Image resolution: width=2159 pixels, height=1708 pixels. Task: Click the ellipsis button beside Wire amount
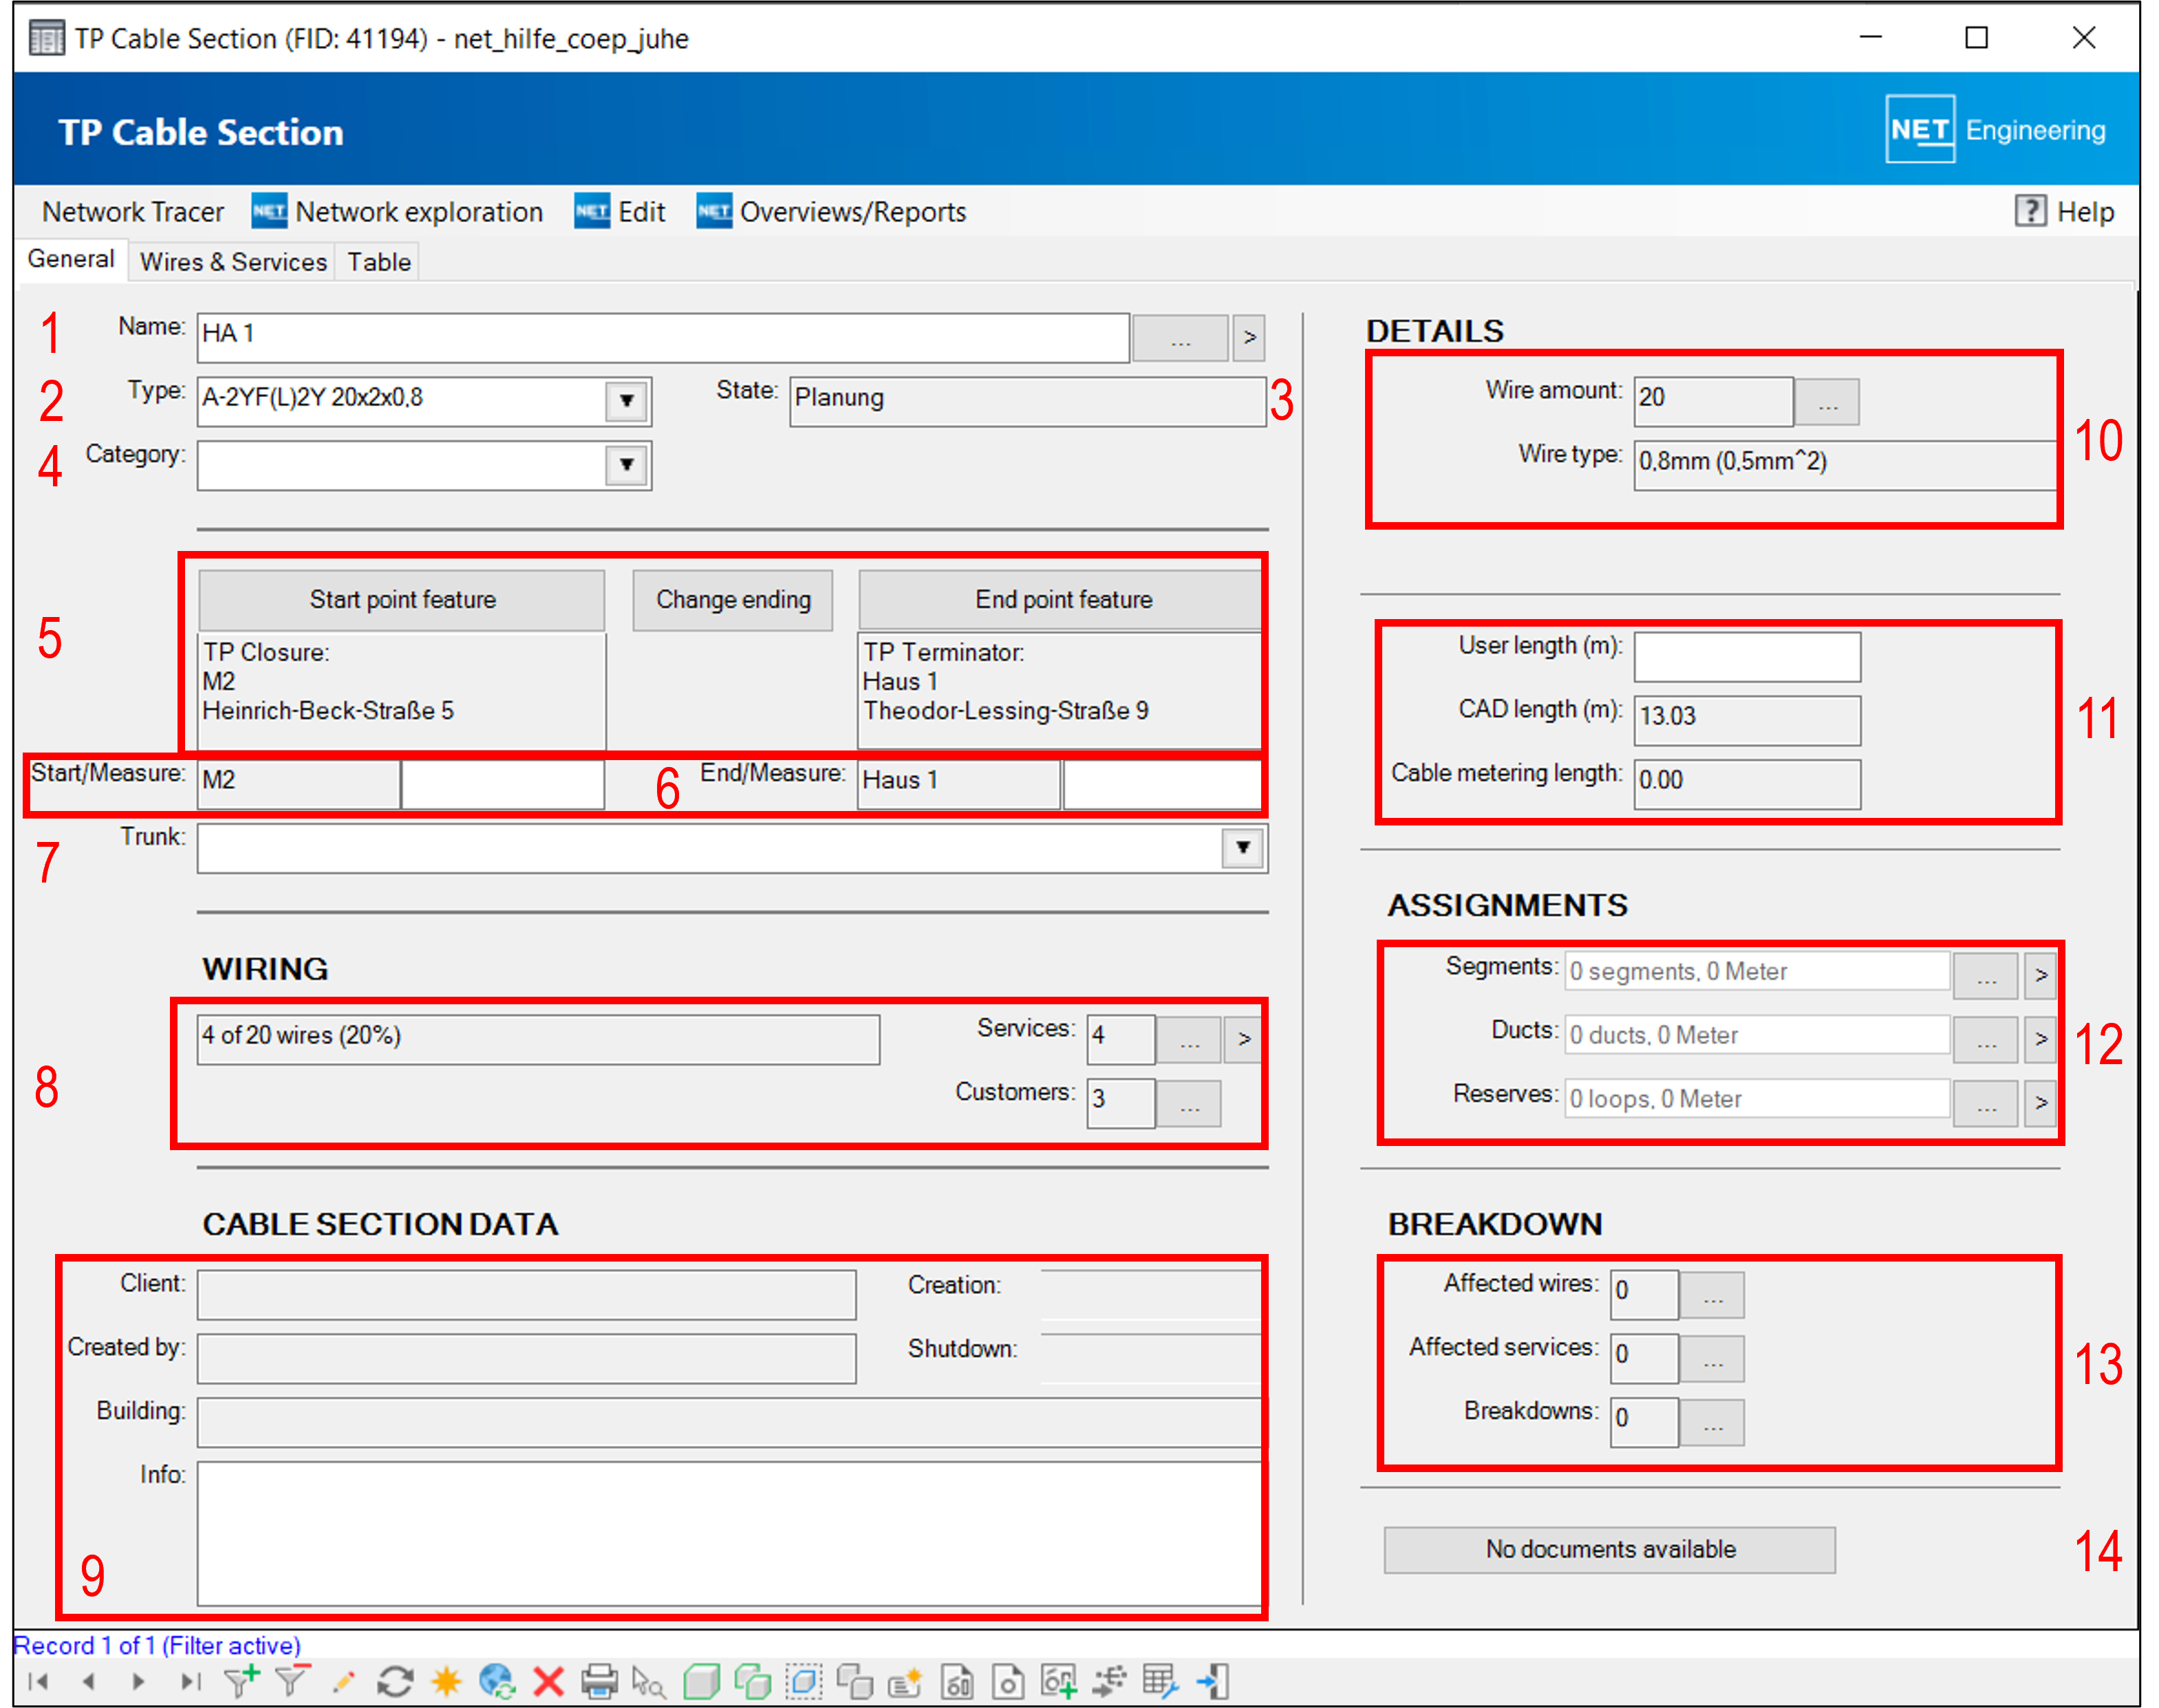(1828, 402)
